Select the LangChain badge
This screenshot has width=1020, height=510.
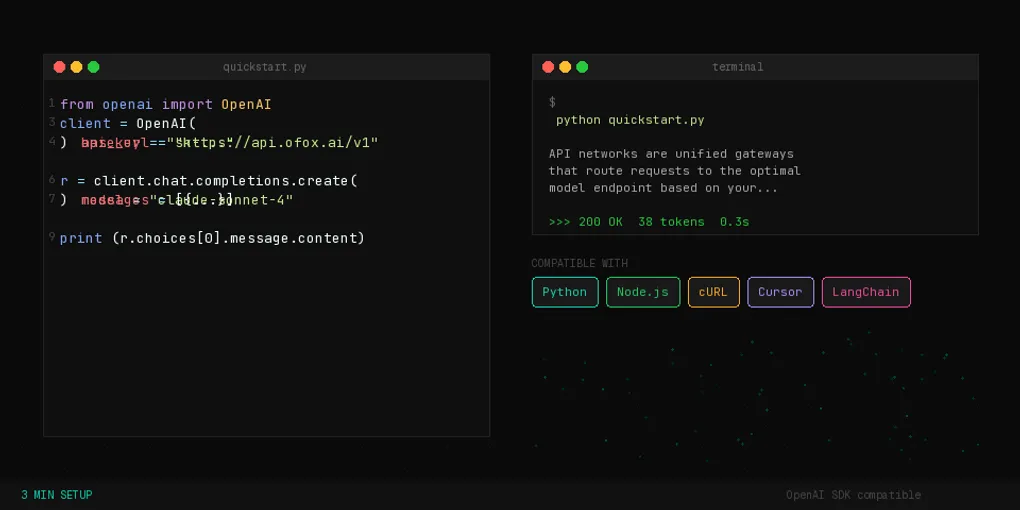point(866,292)
